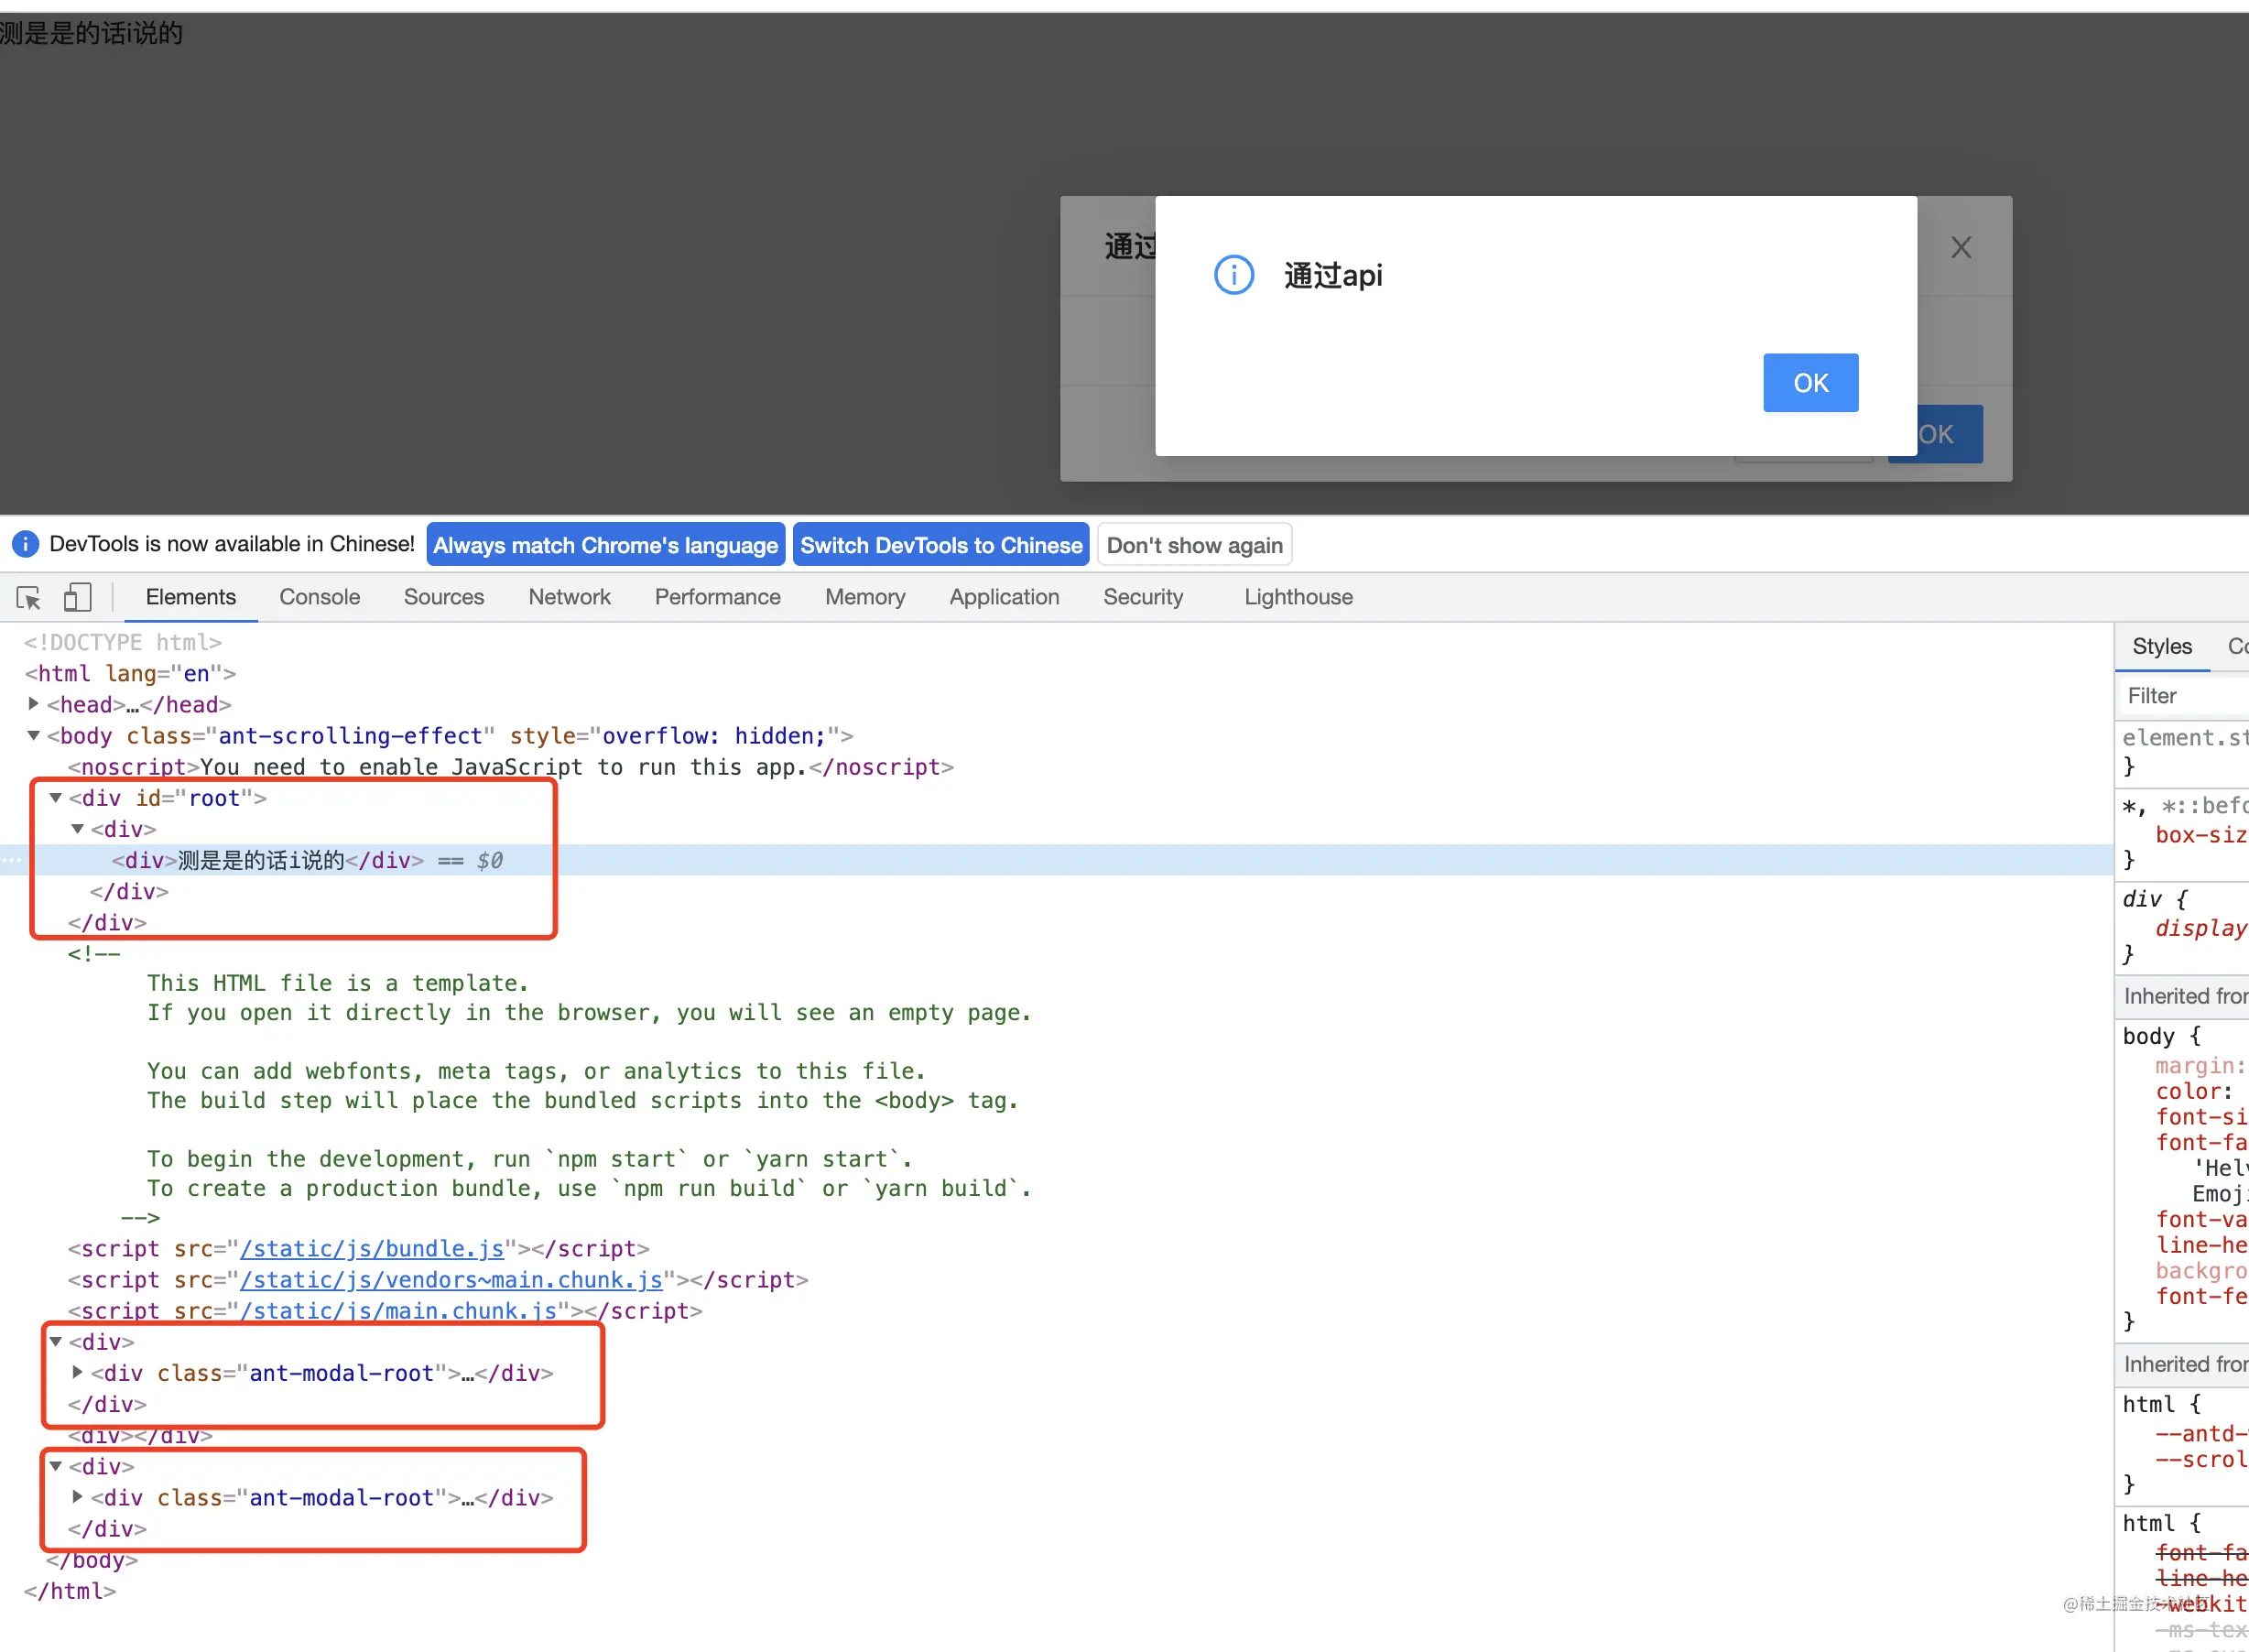Screen dimensions: 2249x1652
Task: Expand the first ant-modal-root div
Action: 78,1373
